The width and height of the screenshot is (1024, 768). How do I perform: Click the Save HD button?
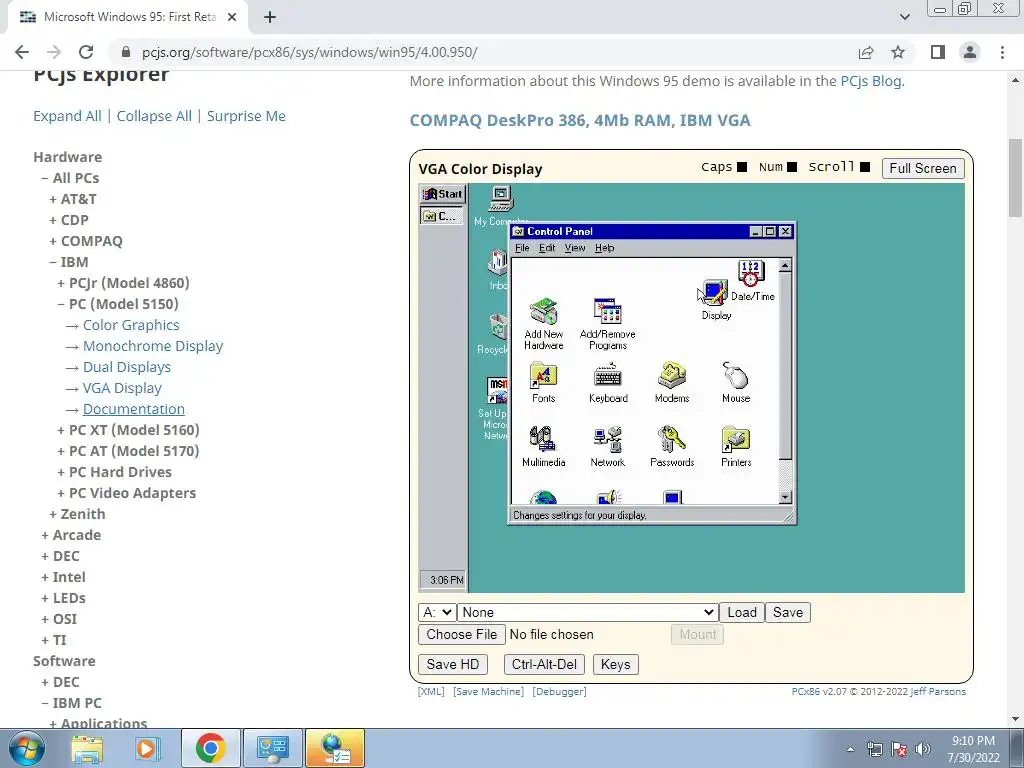(x=453, y=664)
